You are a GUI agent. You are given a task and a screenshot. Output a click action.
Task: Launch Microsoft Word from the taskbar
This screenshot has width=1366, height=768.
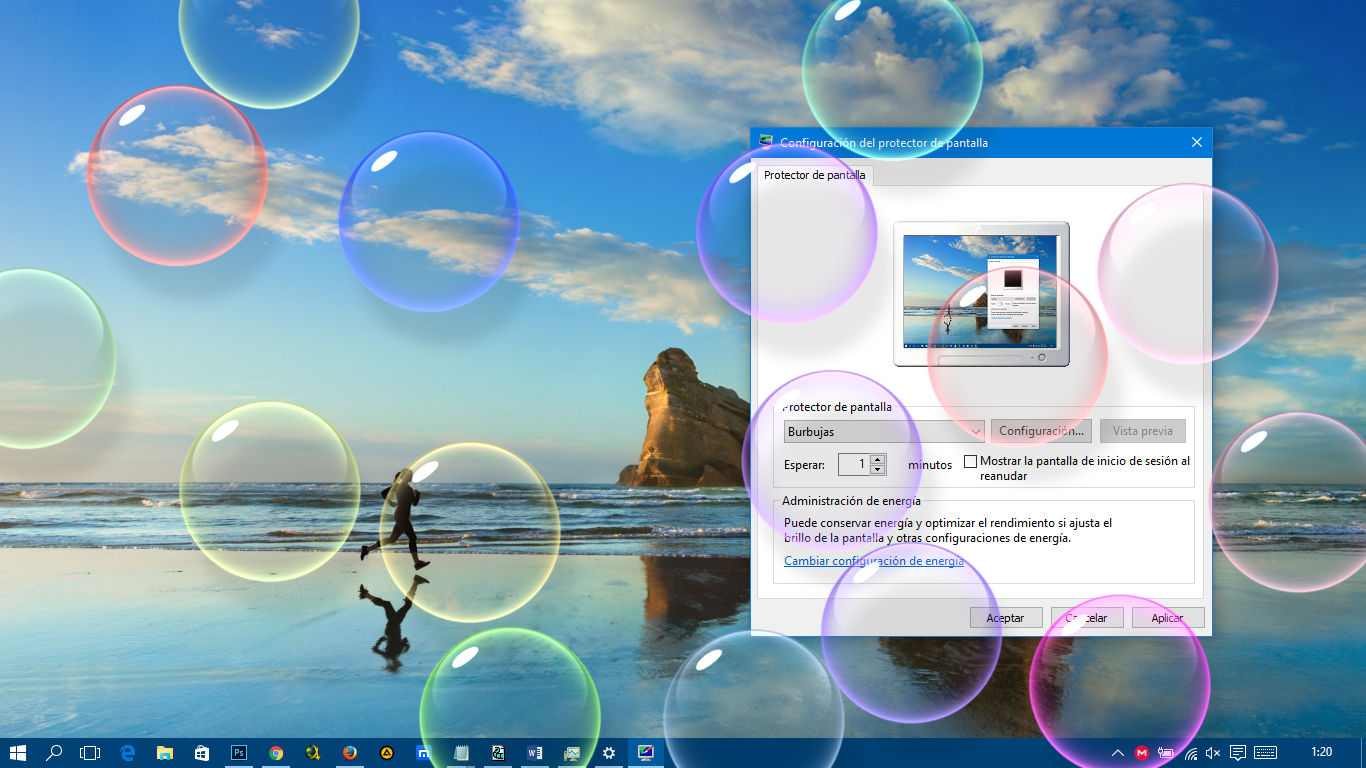click(x=535, y=753)
